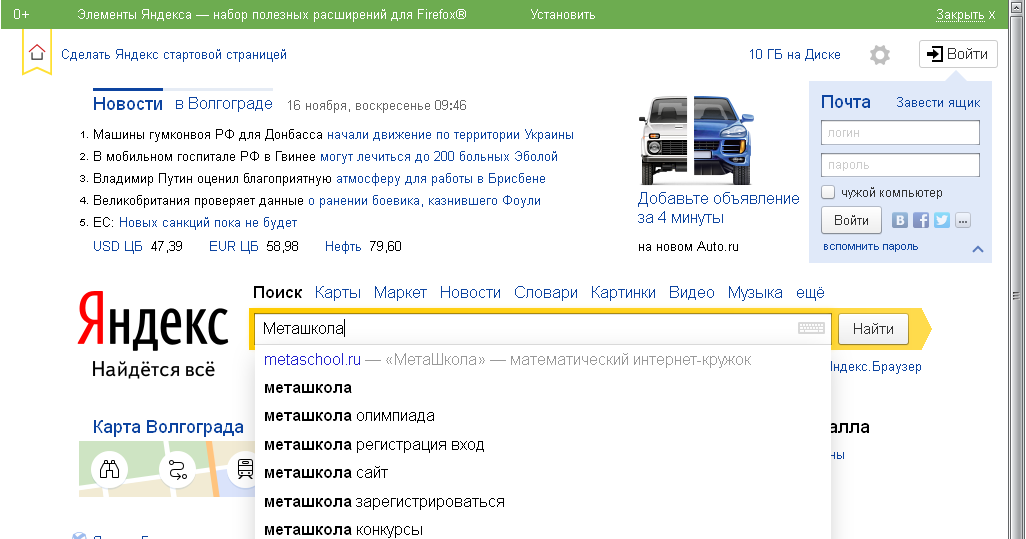Click the Нефть price link

tap(343, 247)
